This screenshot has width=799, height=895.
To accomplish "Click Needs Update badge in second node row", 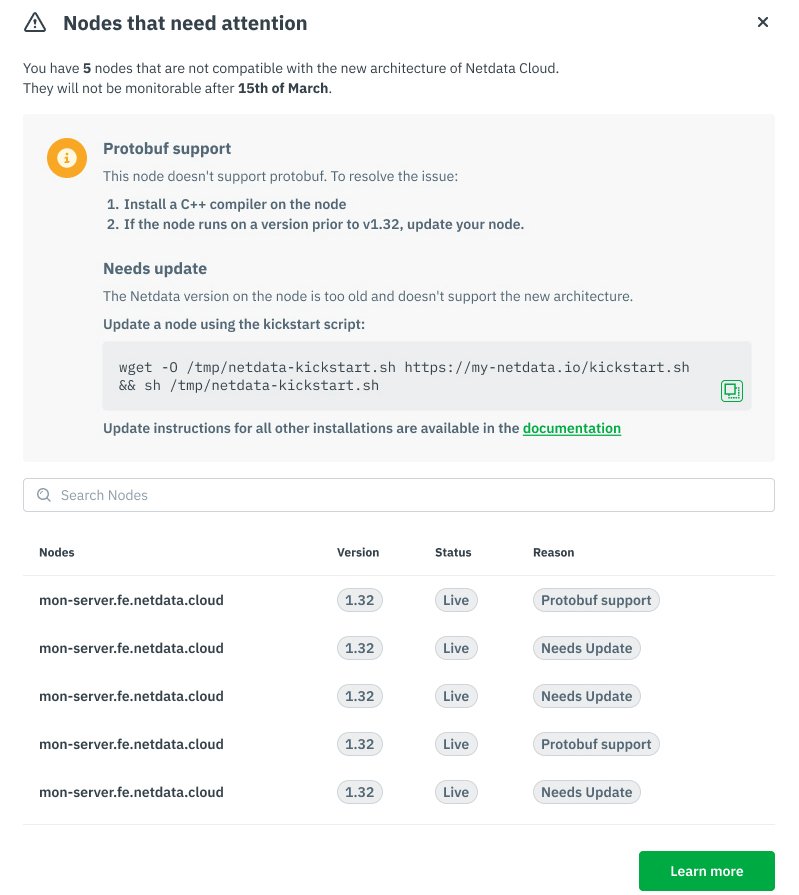I will click(x=586, y=648).
